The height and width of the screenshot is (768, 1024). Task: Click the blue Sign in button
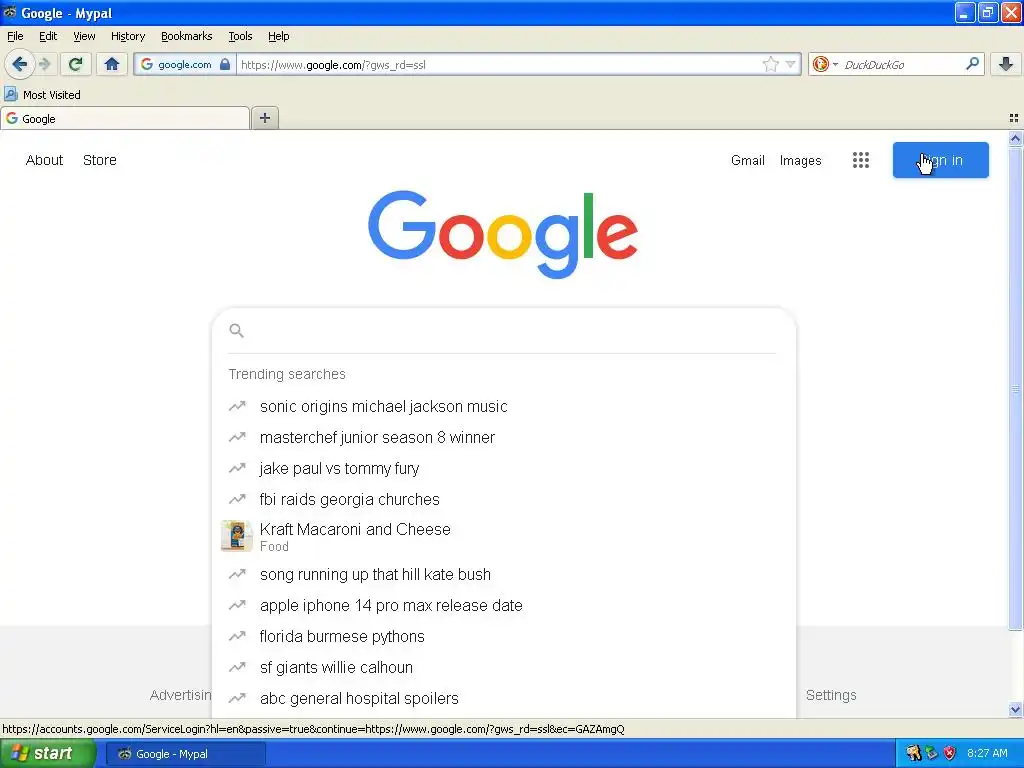pyautogui.click(x=940, y=160)
